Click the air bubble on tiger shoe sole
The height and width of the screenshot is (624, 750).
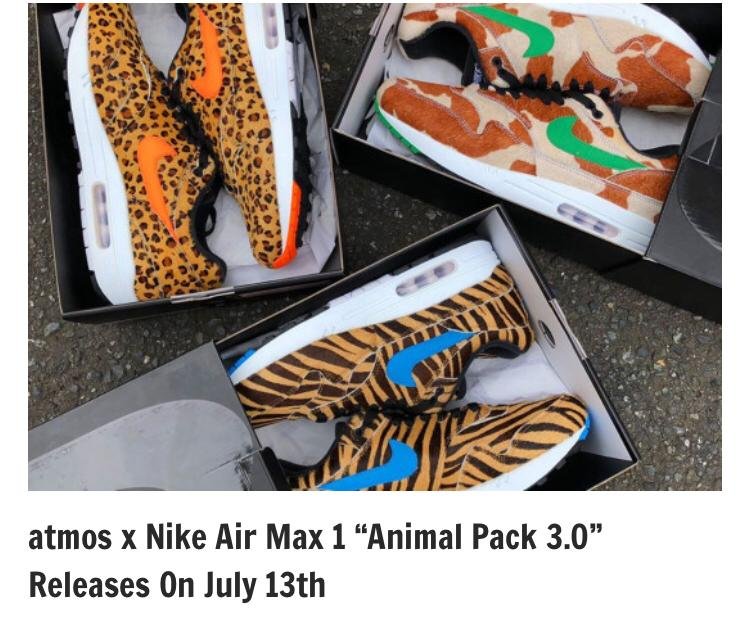tap(426, 277)
